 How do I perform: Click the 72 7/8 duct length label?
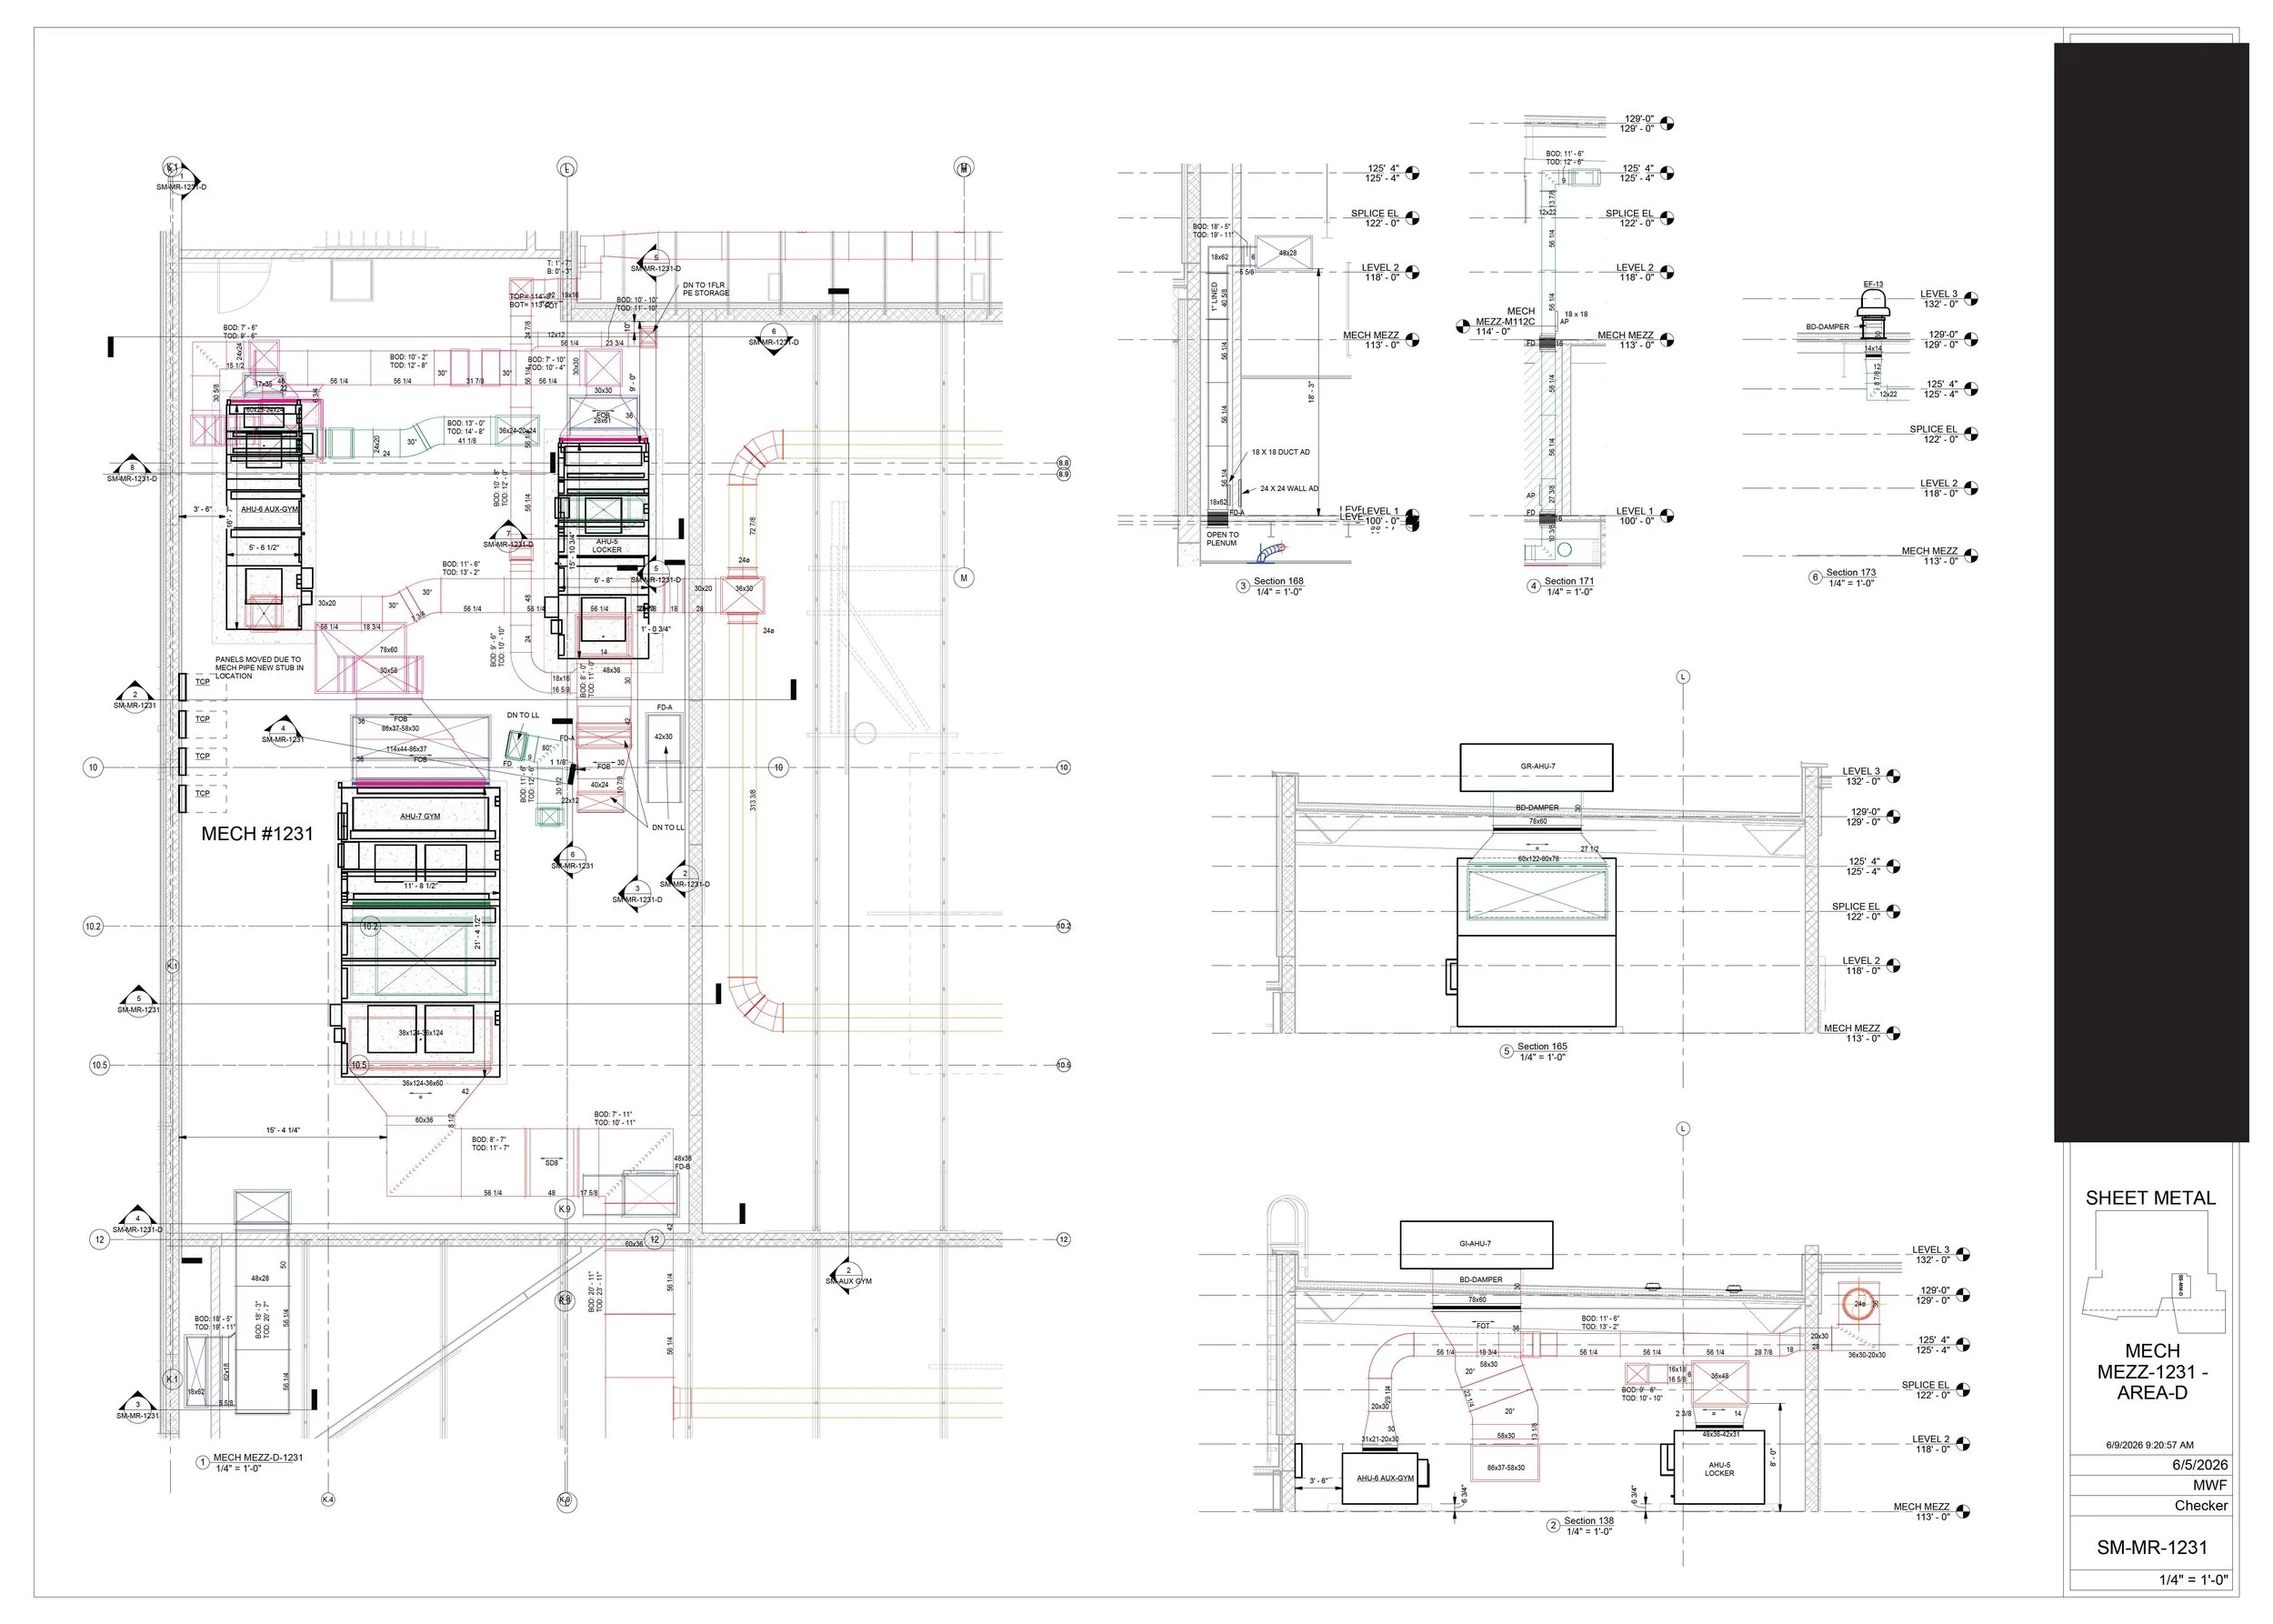(752, 526)
